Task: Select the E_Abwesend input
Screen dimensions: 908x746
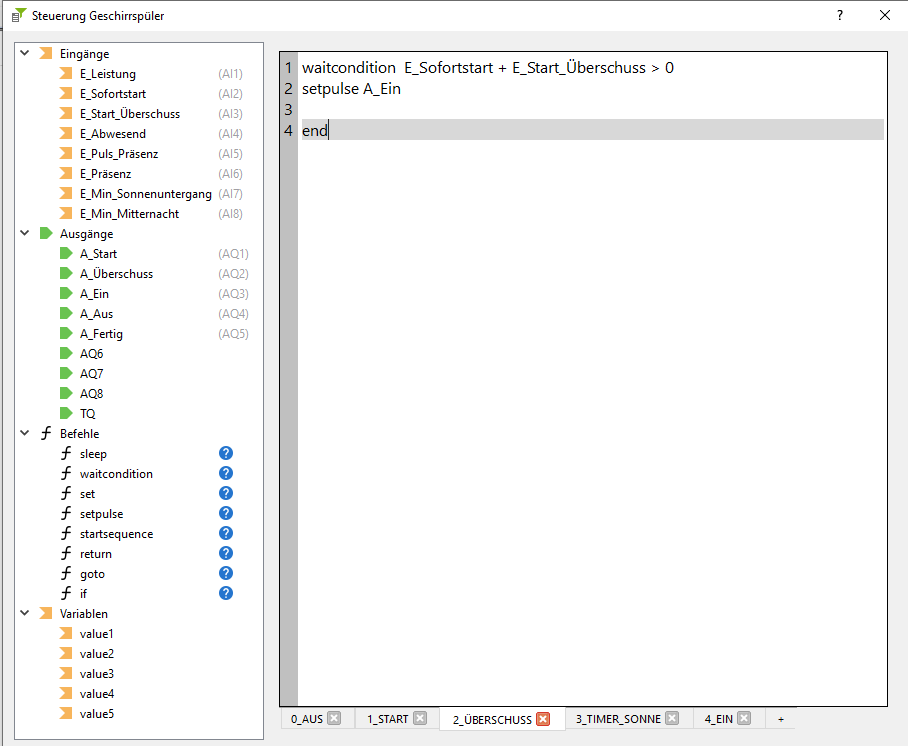Action: tap(113, 134)
